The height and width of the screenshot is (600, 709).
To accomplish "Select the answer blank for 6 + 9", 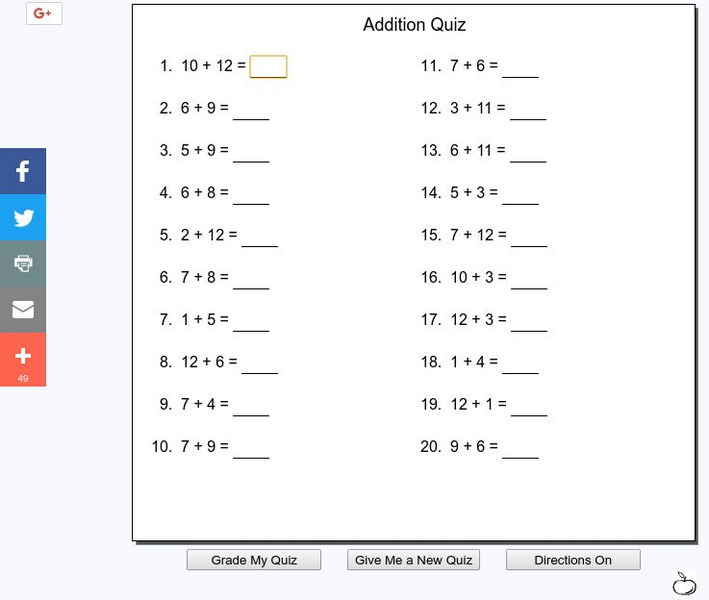I will (x=251, y=108).
